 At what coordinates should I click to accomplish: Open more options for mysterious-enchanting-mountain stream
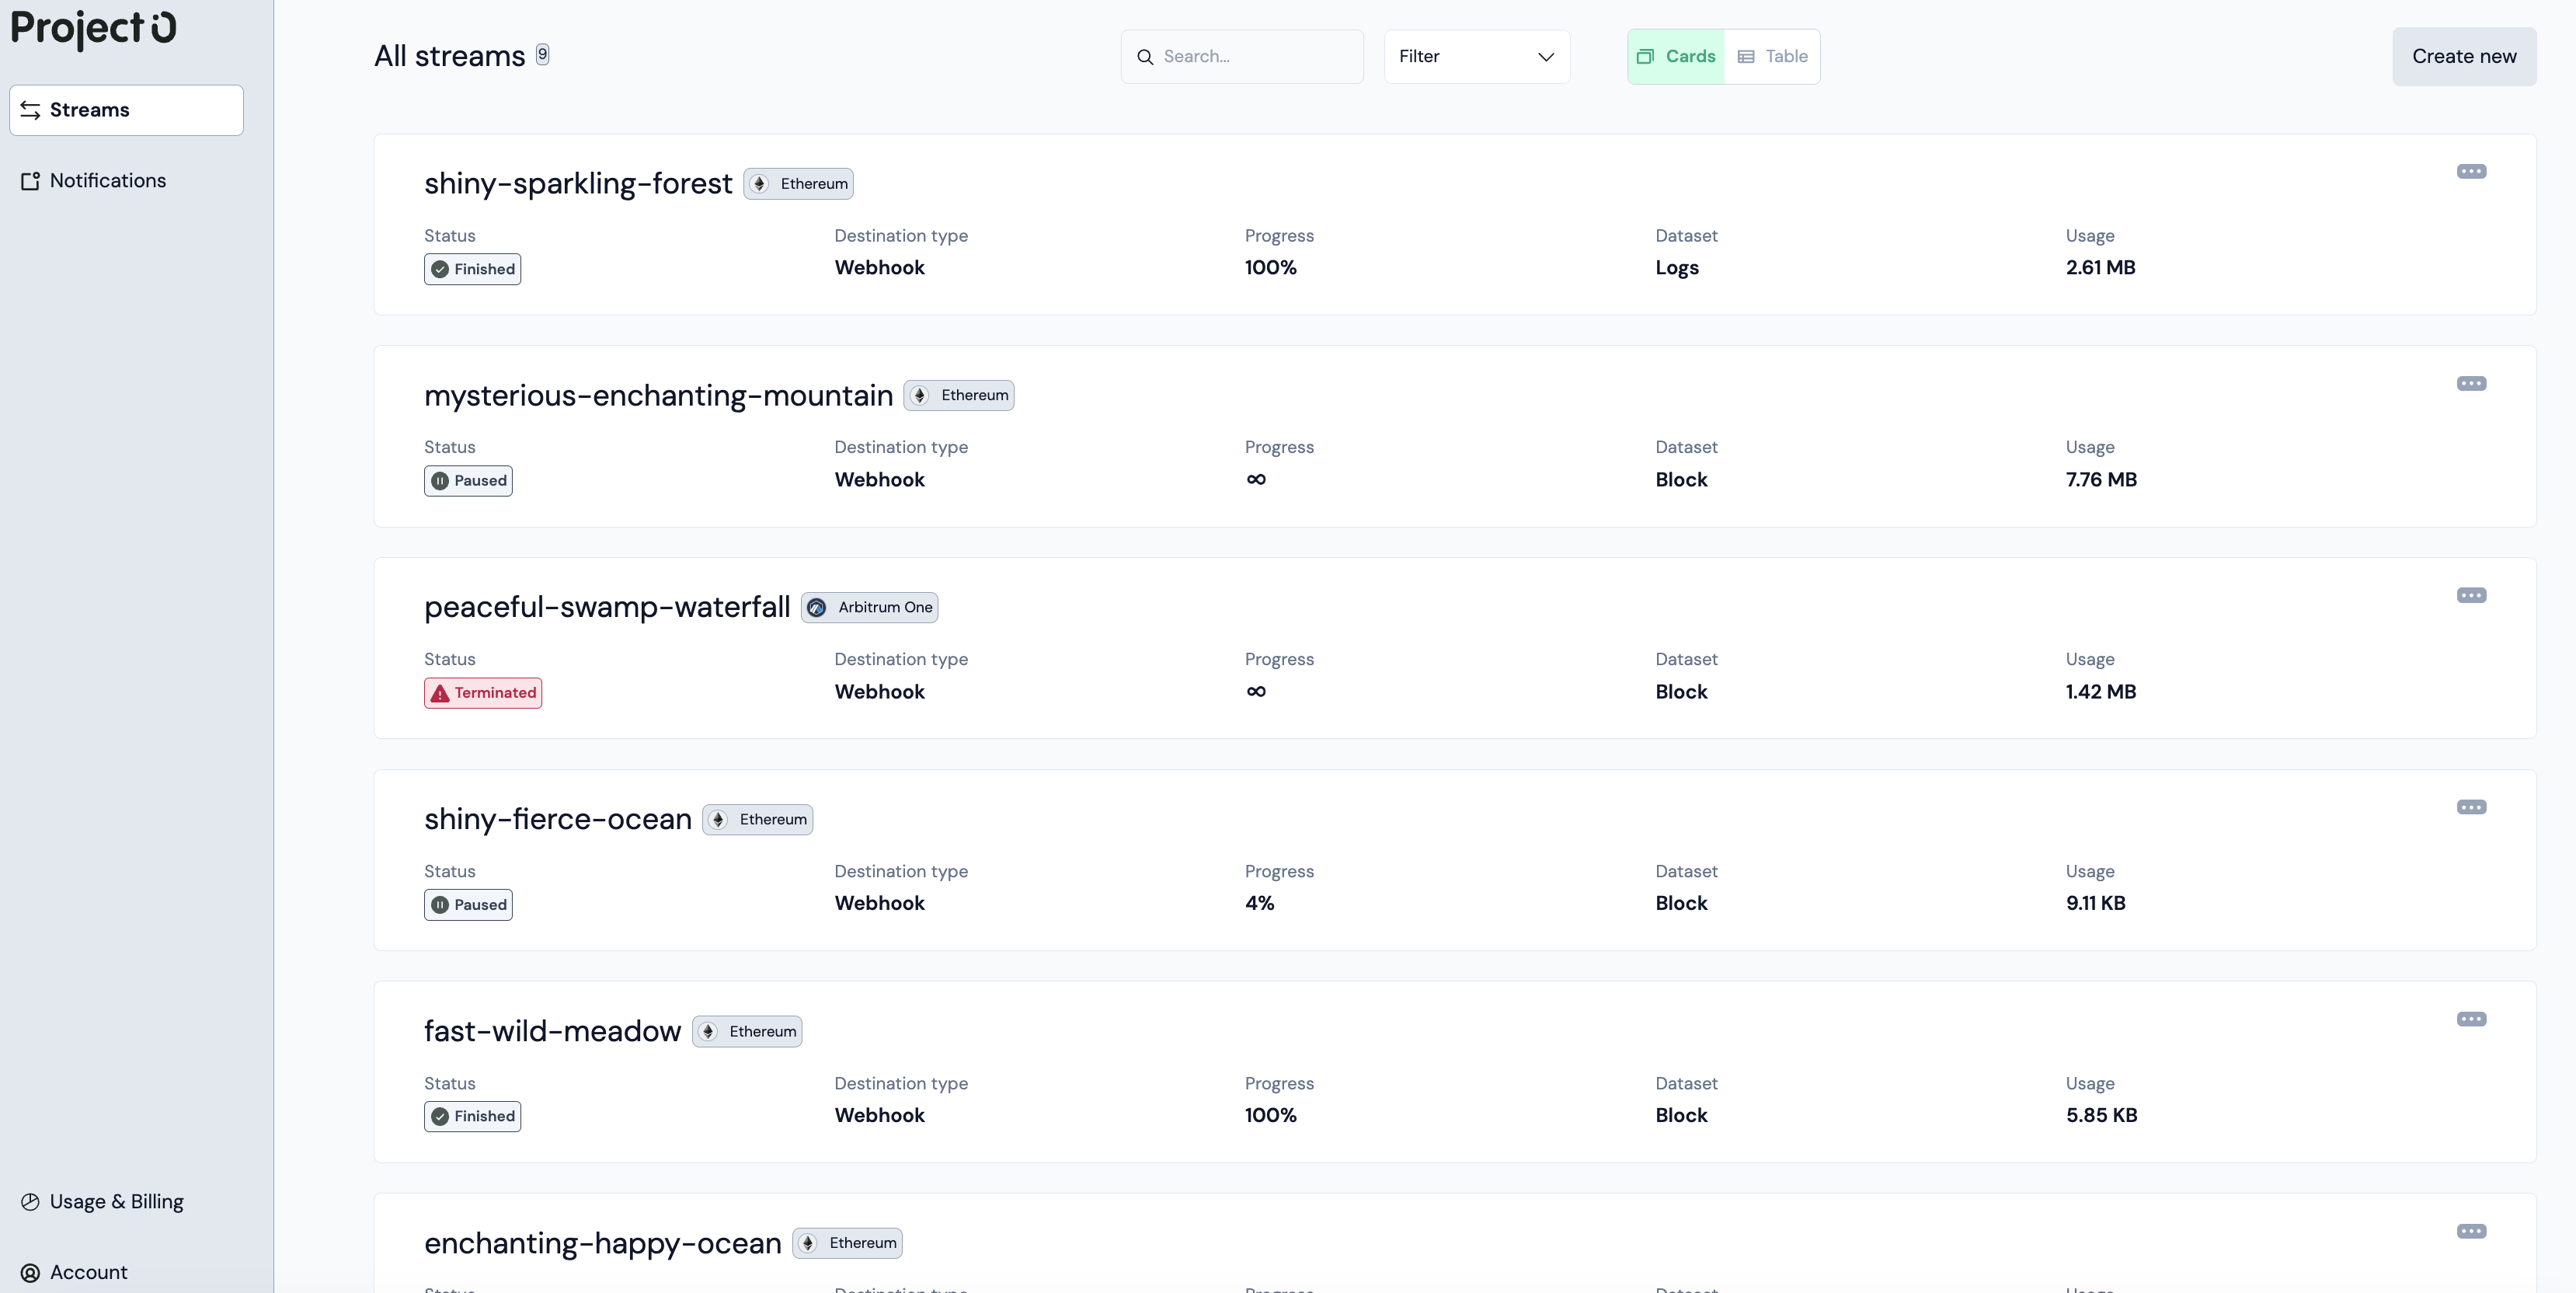tap(2471, 383)
